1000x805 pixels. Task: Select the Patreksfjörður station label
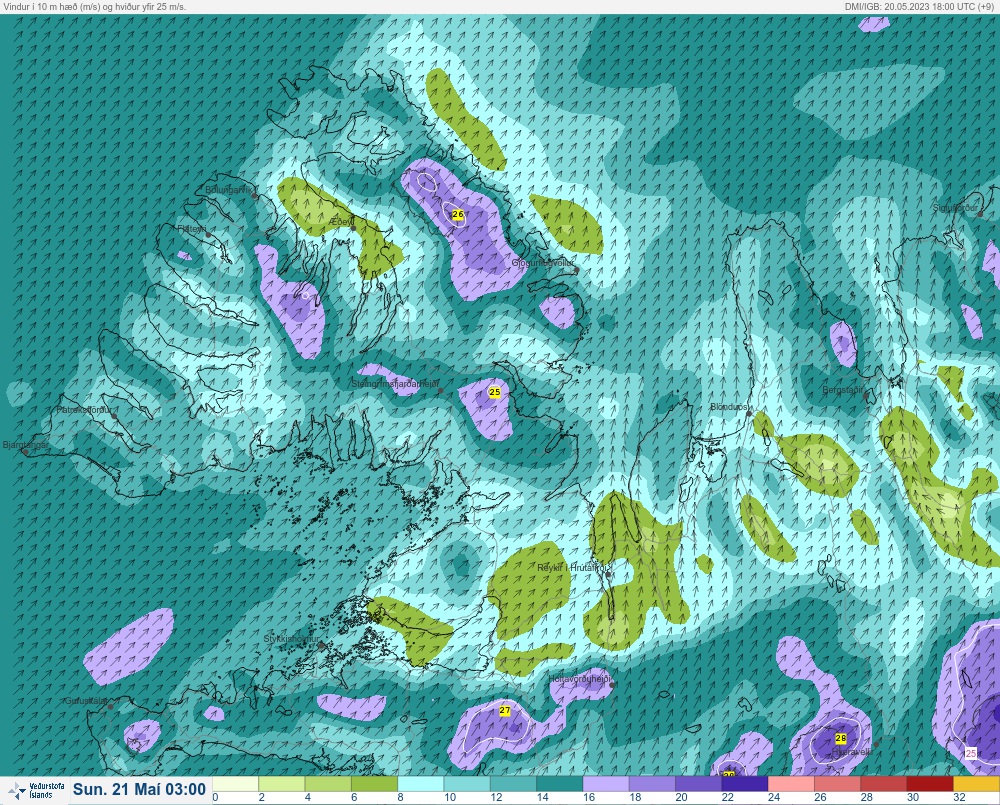click(85, 410)
